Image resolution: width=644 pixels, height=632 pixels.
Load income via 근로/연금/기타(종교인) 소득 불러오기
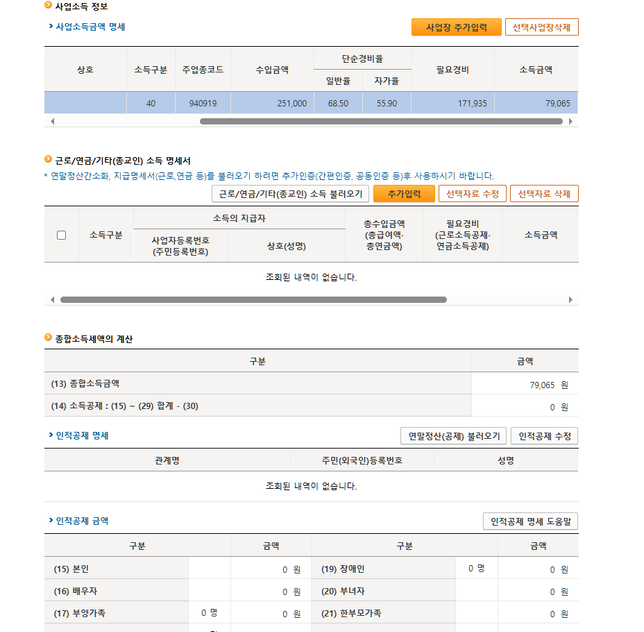290,194
